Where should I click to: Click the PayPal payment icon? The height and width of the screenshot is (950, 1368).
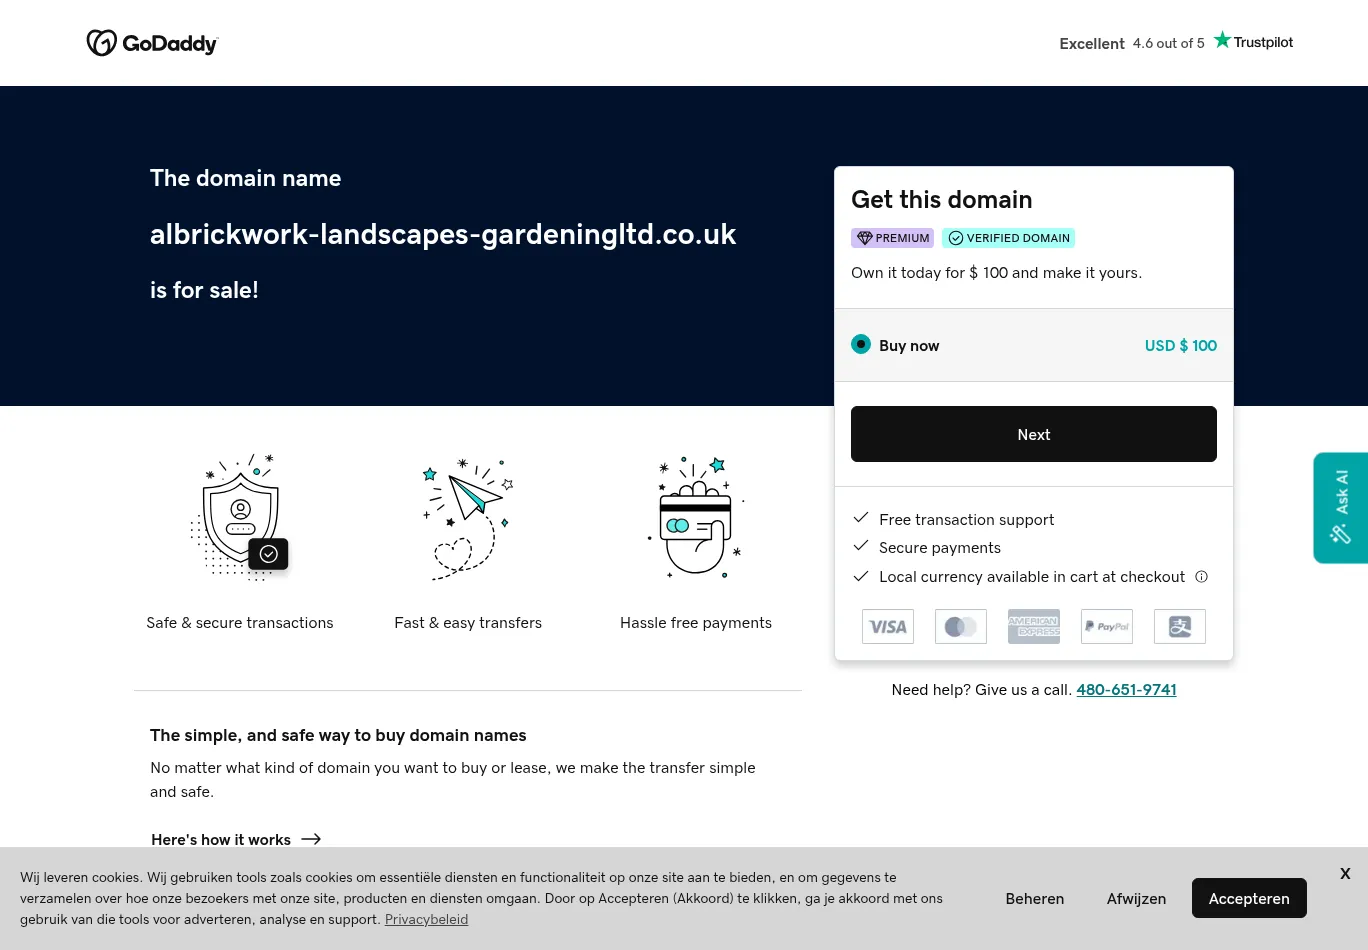point(1107,627)
